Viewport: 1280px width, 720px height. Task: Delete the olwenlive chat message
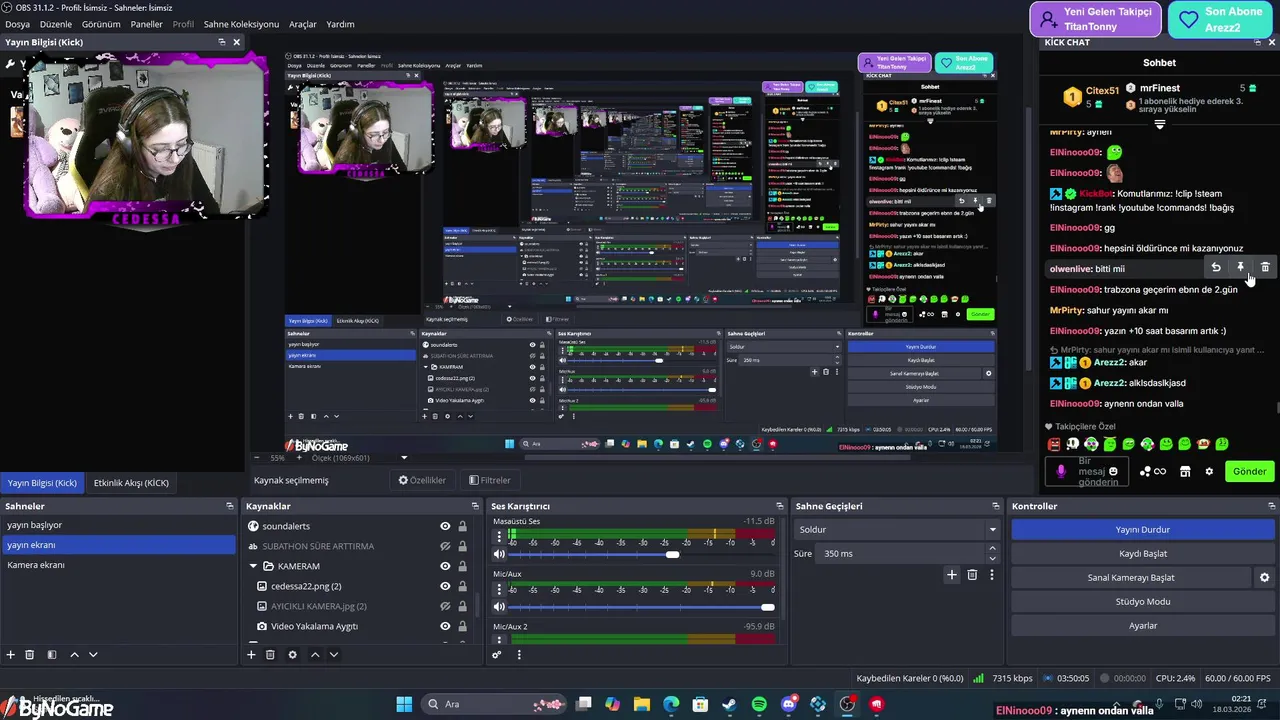[1265, 267]
